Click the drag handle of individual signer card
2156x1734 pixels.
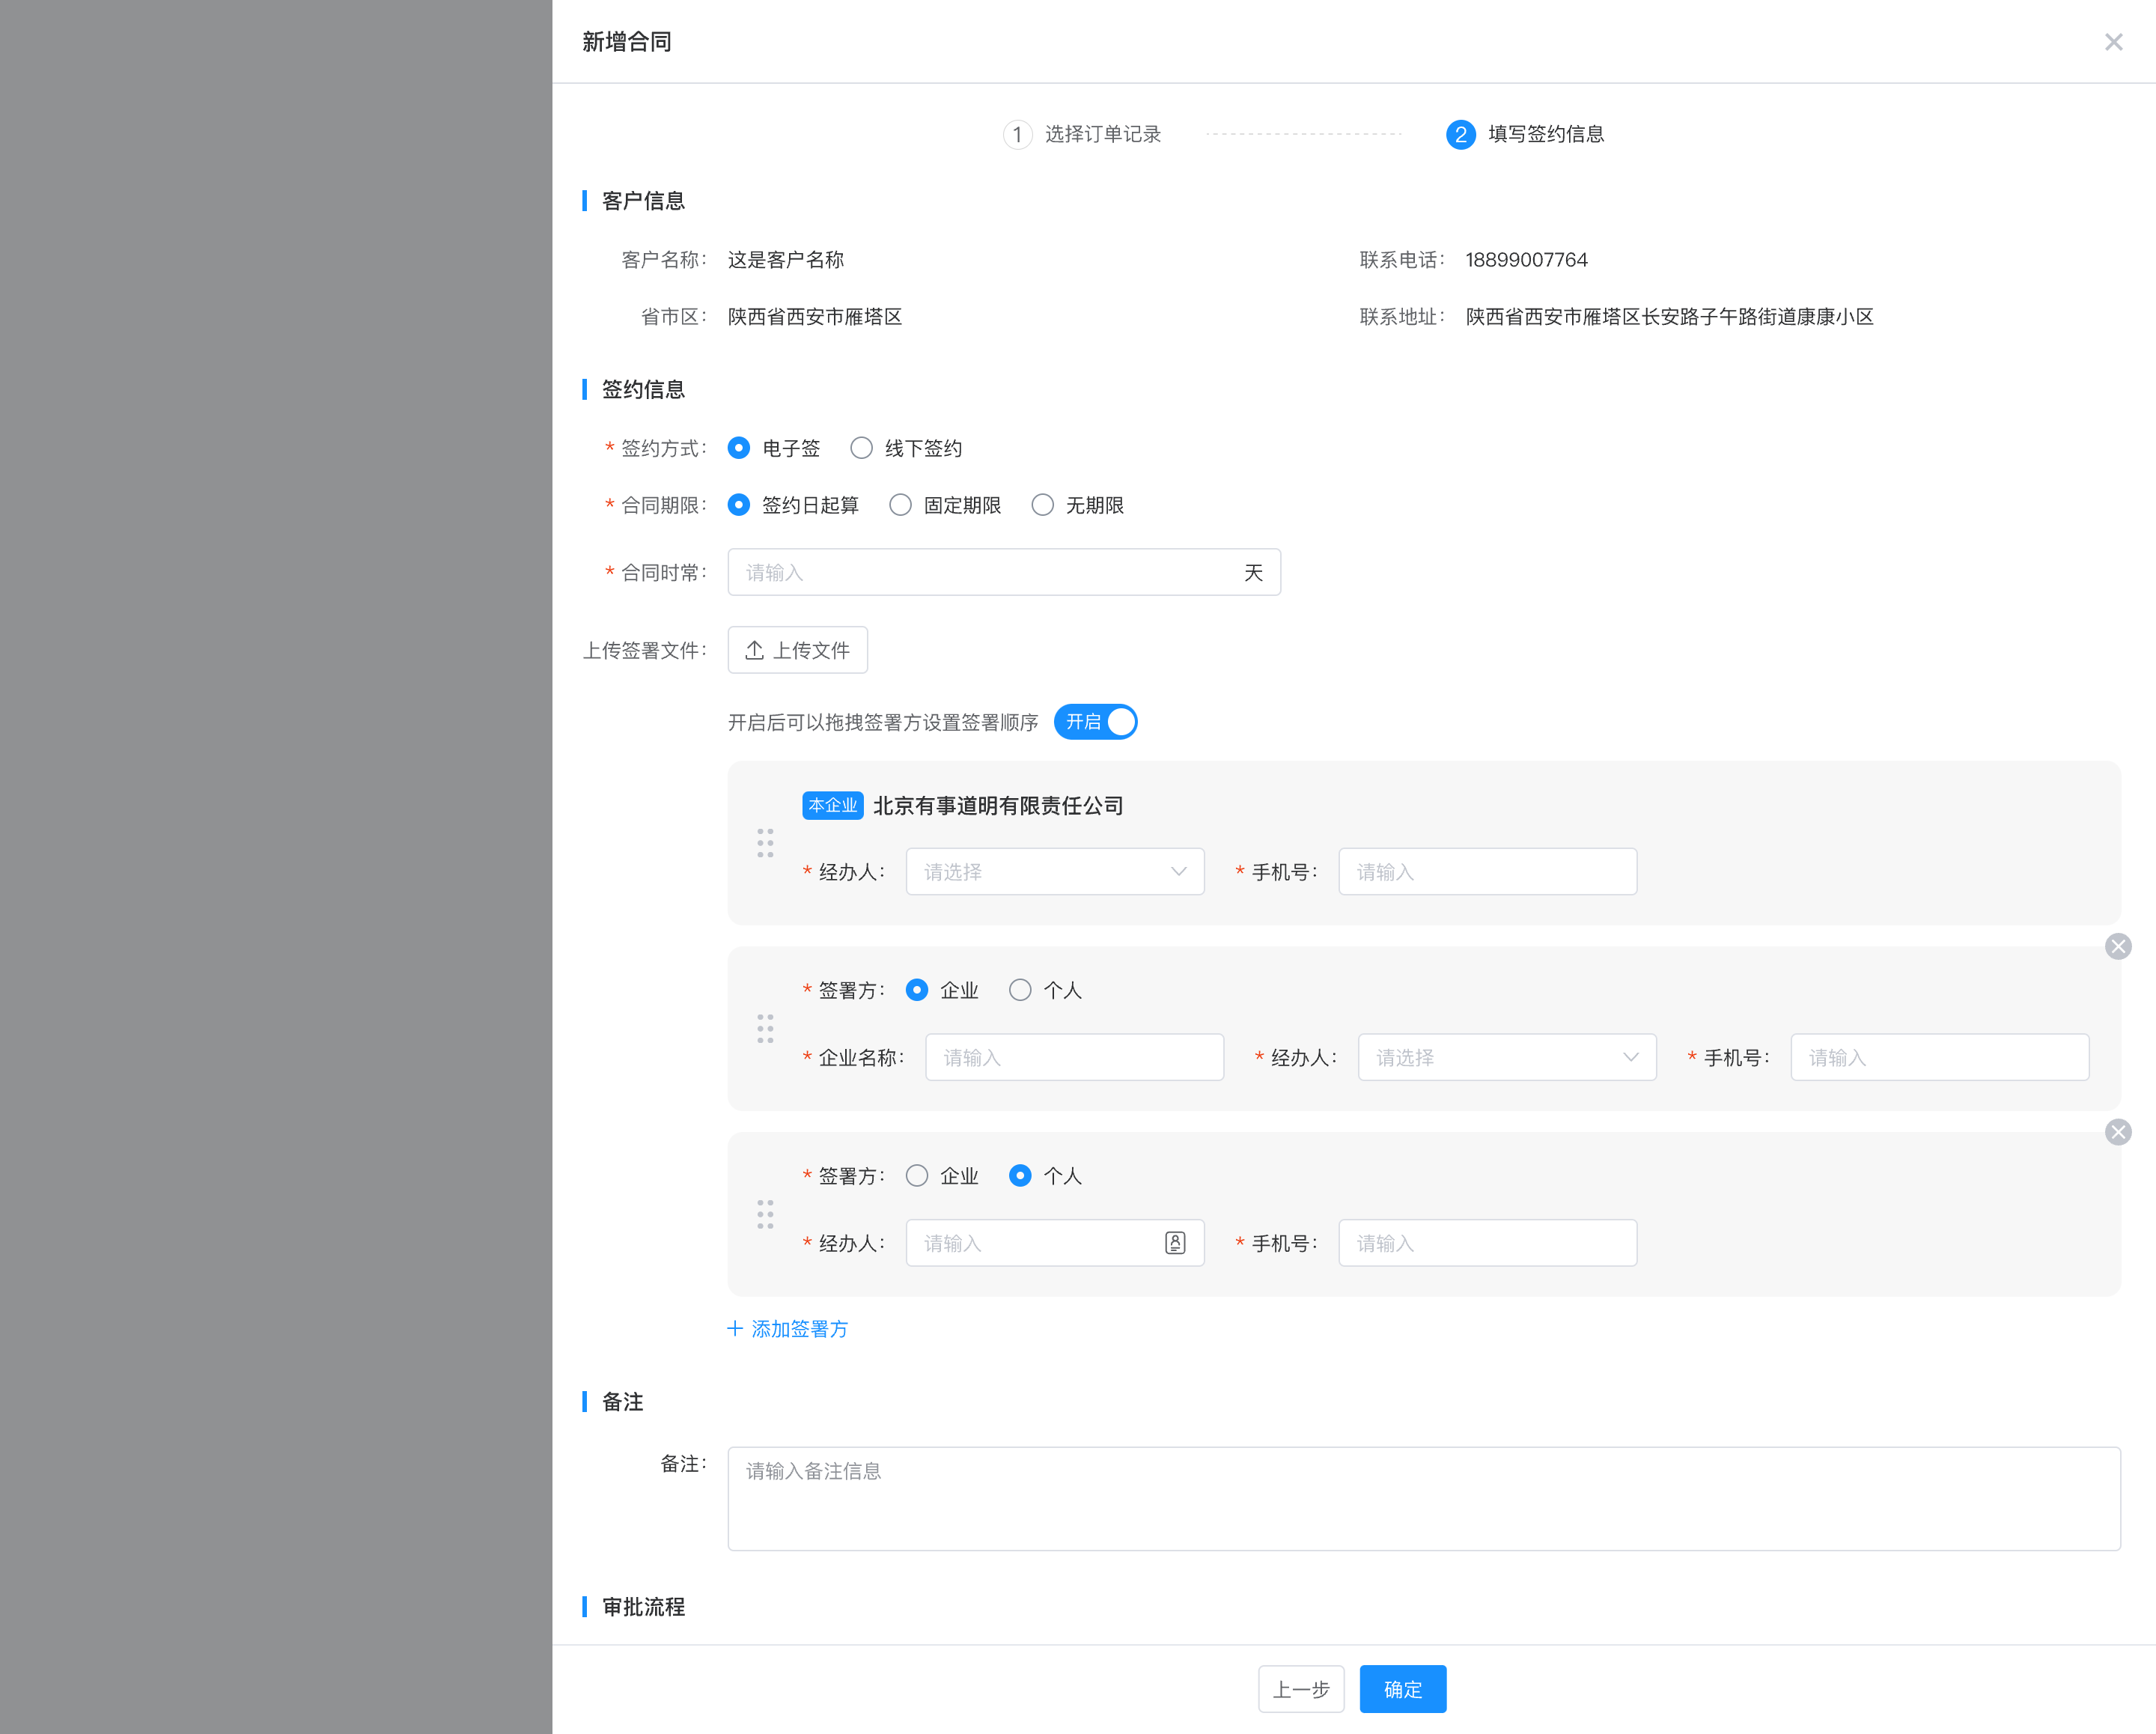pyautogui.click(x=765, y=1214)
